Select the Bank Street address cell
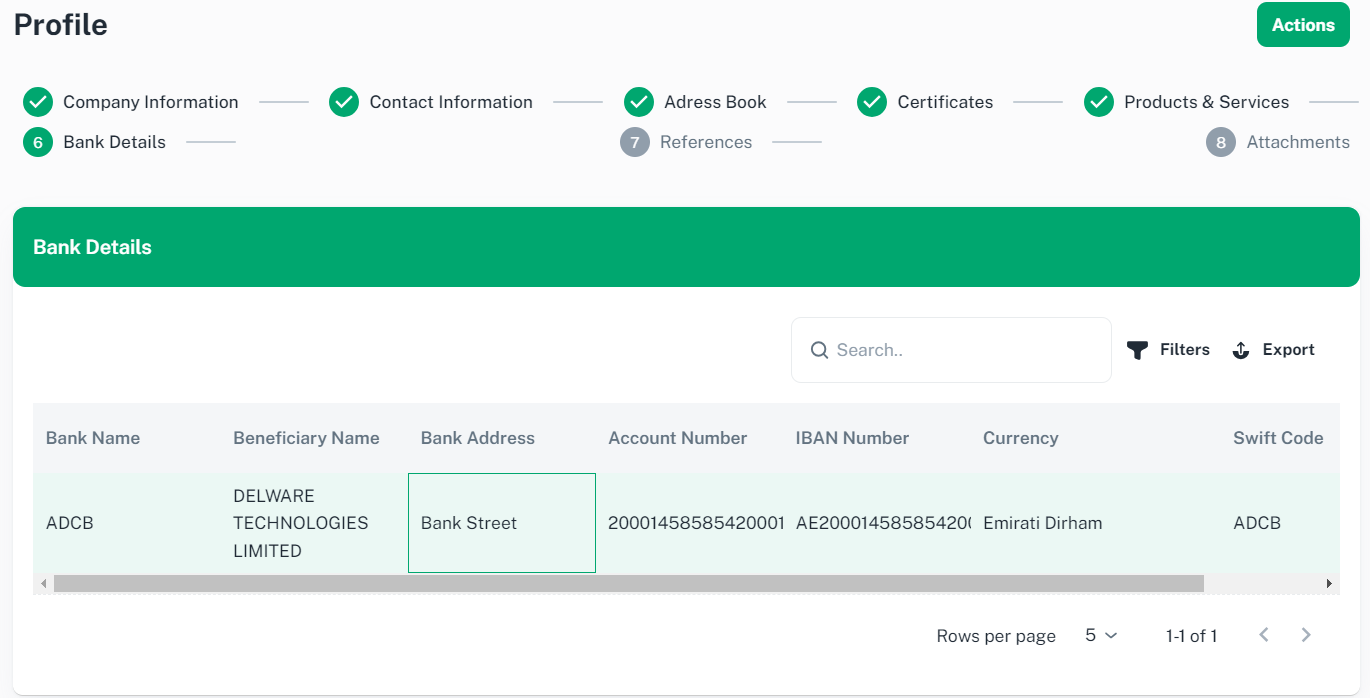This screenshot has height=698, width=1370. (x=501, y=523)
